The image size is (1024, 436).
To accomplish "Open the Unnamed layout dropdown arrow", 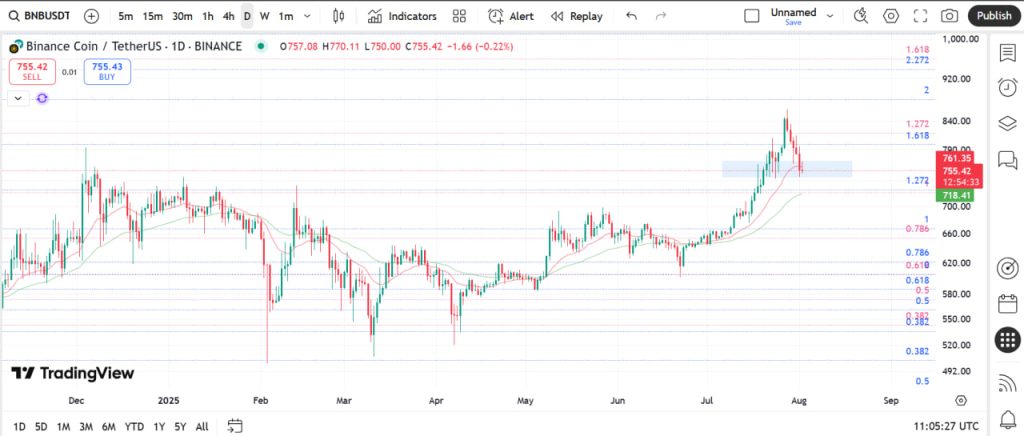I will point(830,16).
